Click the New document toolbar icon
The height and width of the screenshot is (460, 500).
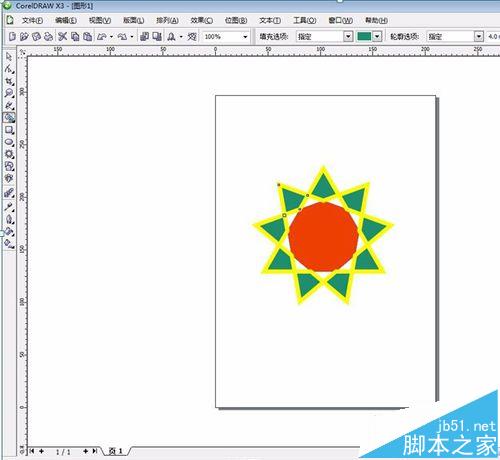coord(12,36)
